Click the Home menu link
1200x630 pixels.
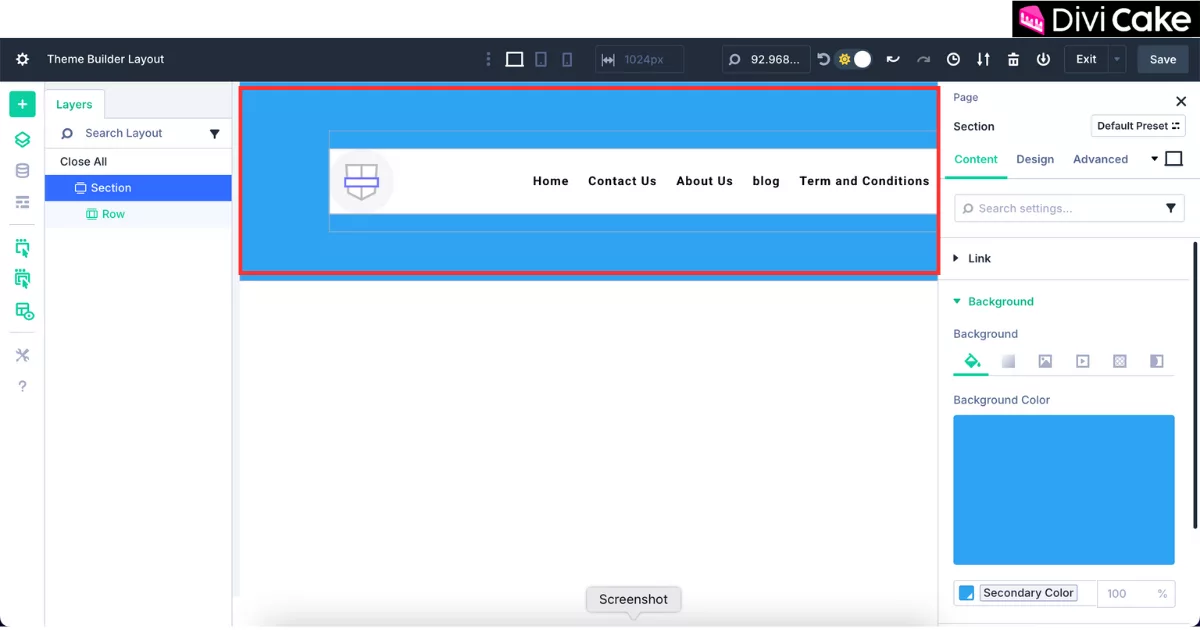point(550,181)
